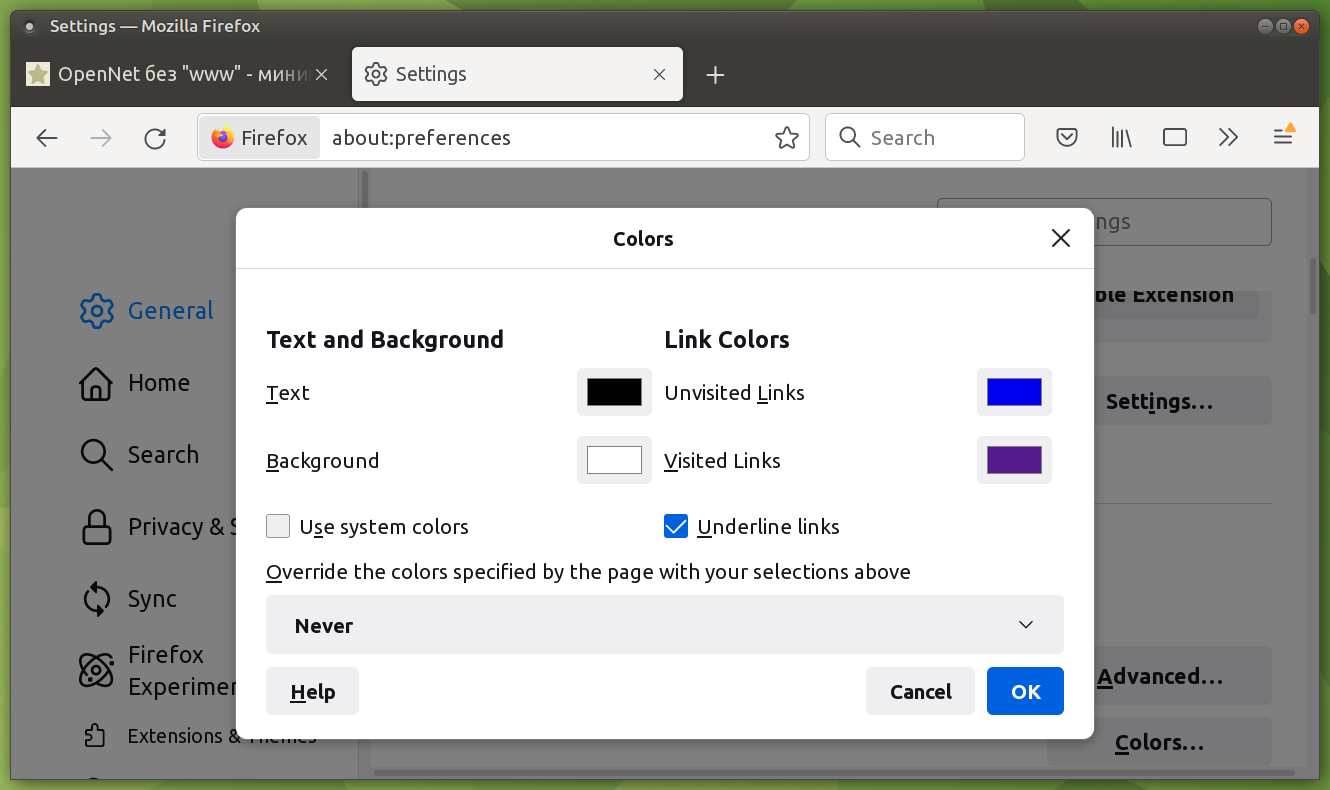
Task: Expand the toolbar overflow chevron
Action: coord(1229,138)
